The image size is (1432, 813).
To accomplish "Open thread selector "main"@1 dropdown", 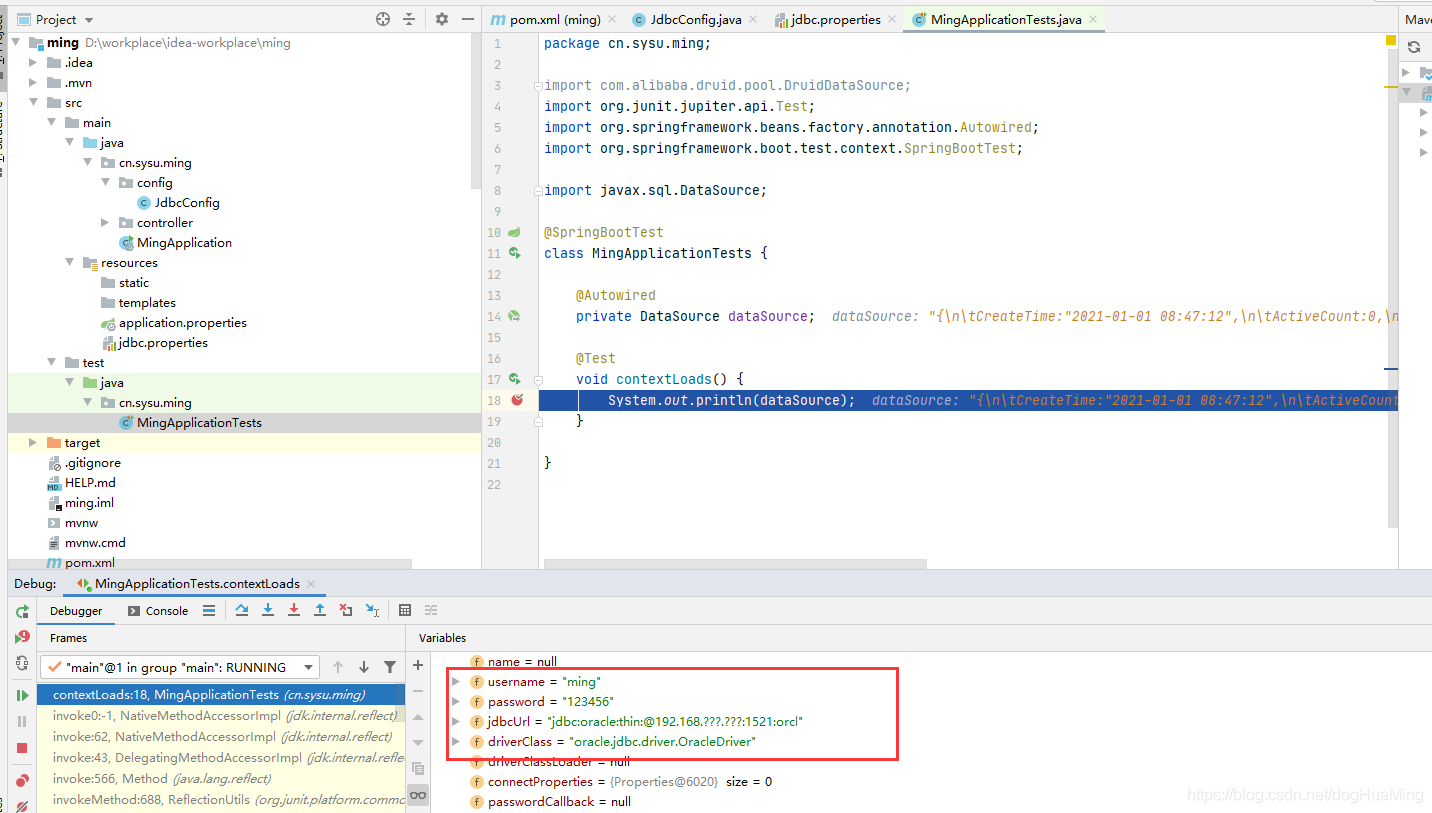I will click(180, 667).
